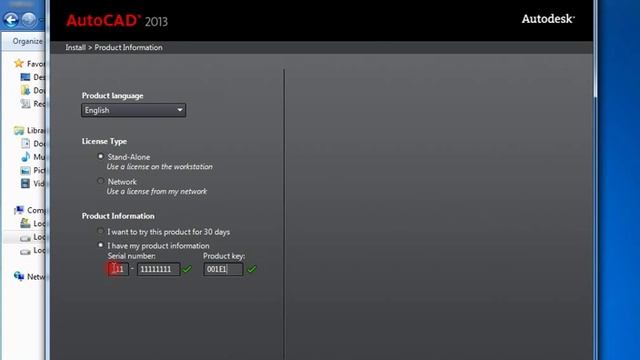Viewport: 640px width, 360px height.
Task: Click the AutoCAD 2013 logo
Action: click(117, 21)
